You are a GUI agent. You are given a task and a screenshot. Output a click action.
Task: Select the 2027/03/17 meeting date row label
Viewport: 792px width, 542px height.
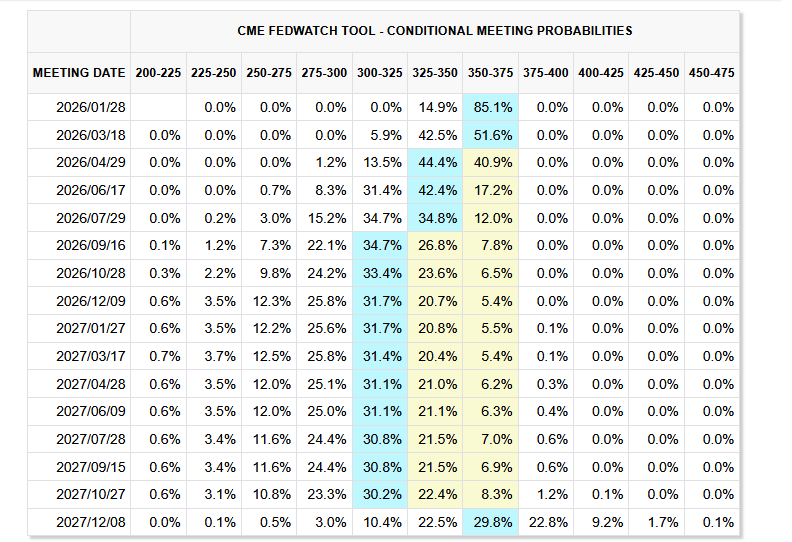pos(92,356)
